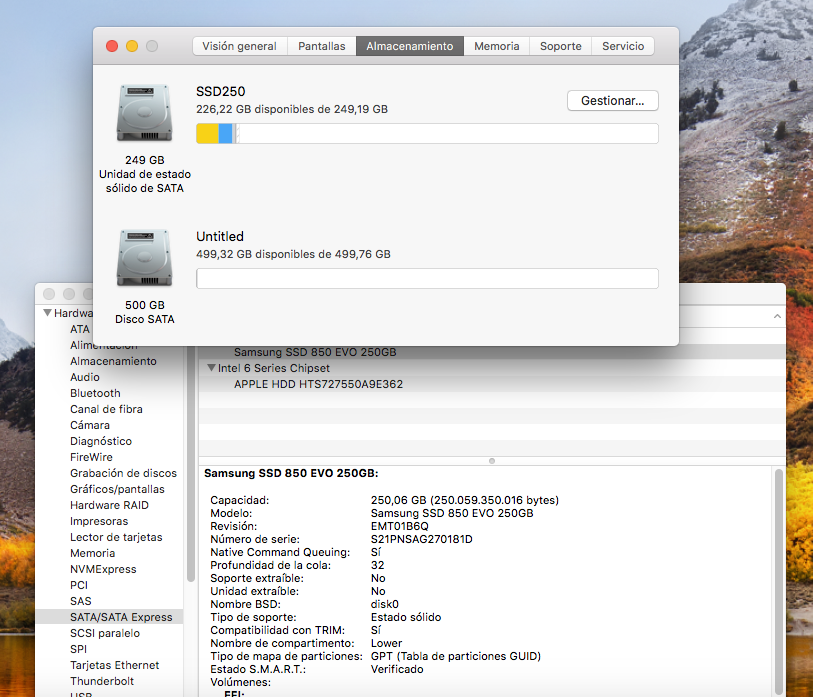
Task: Open Thunderbolt in the hardware list
Action: click(102, 681)
